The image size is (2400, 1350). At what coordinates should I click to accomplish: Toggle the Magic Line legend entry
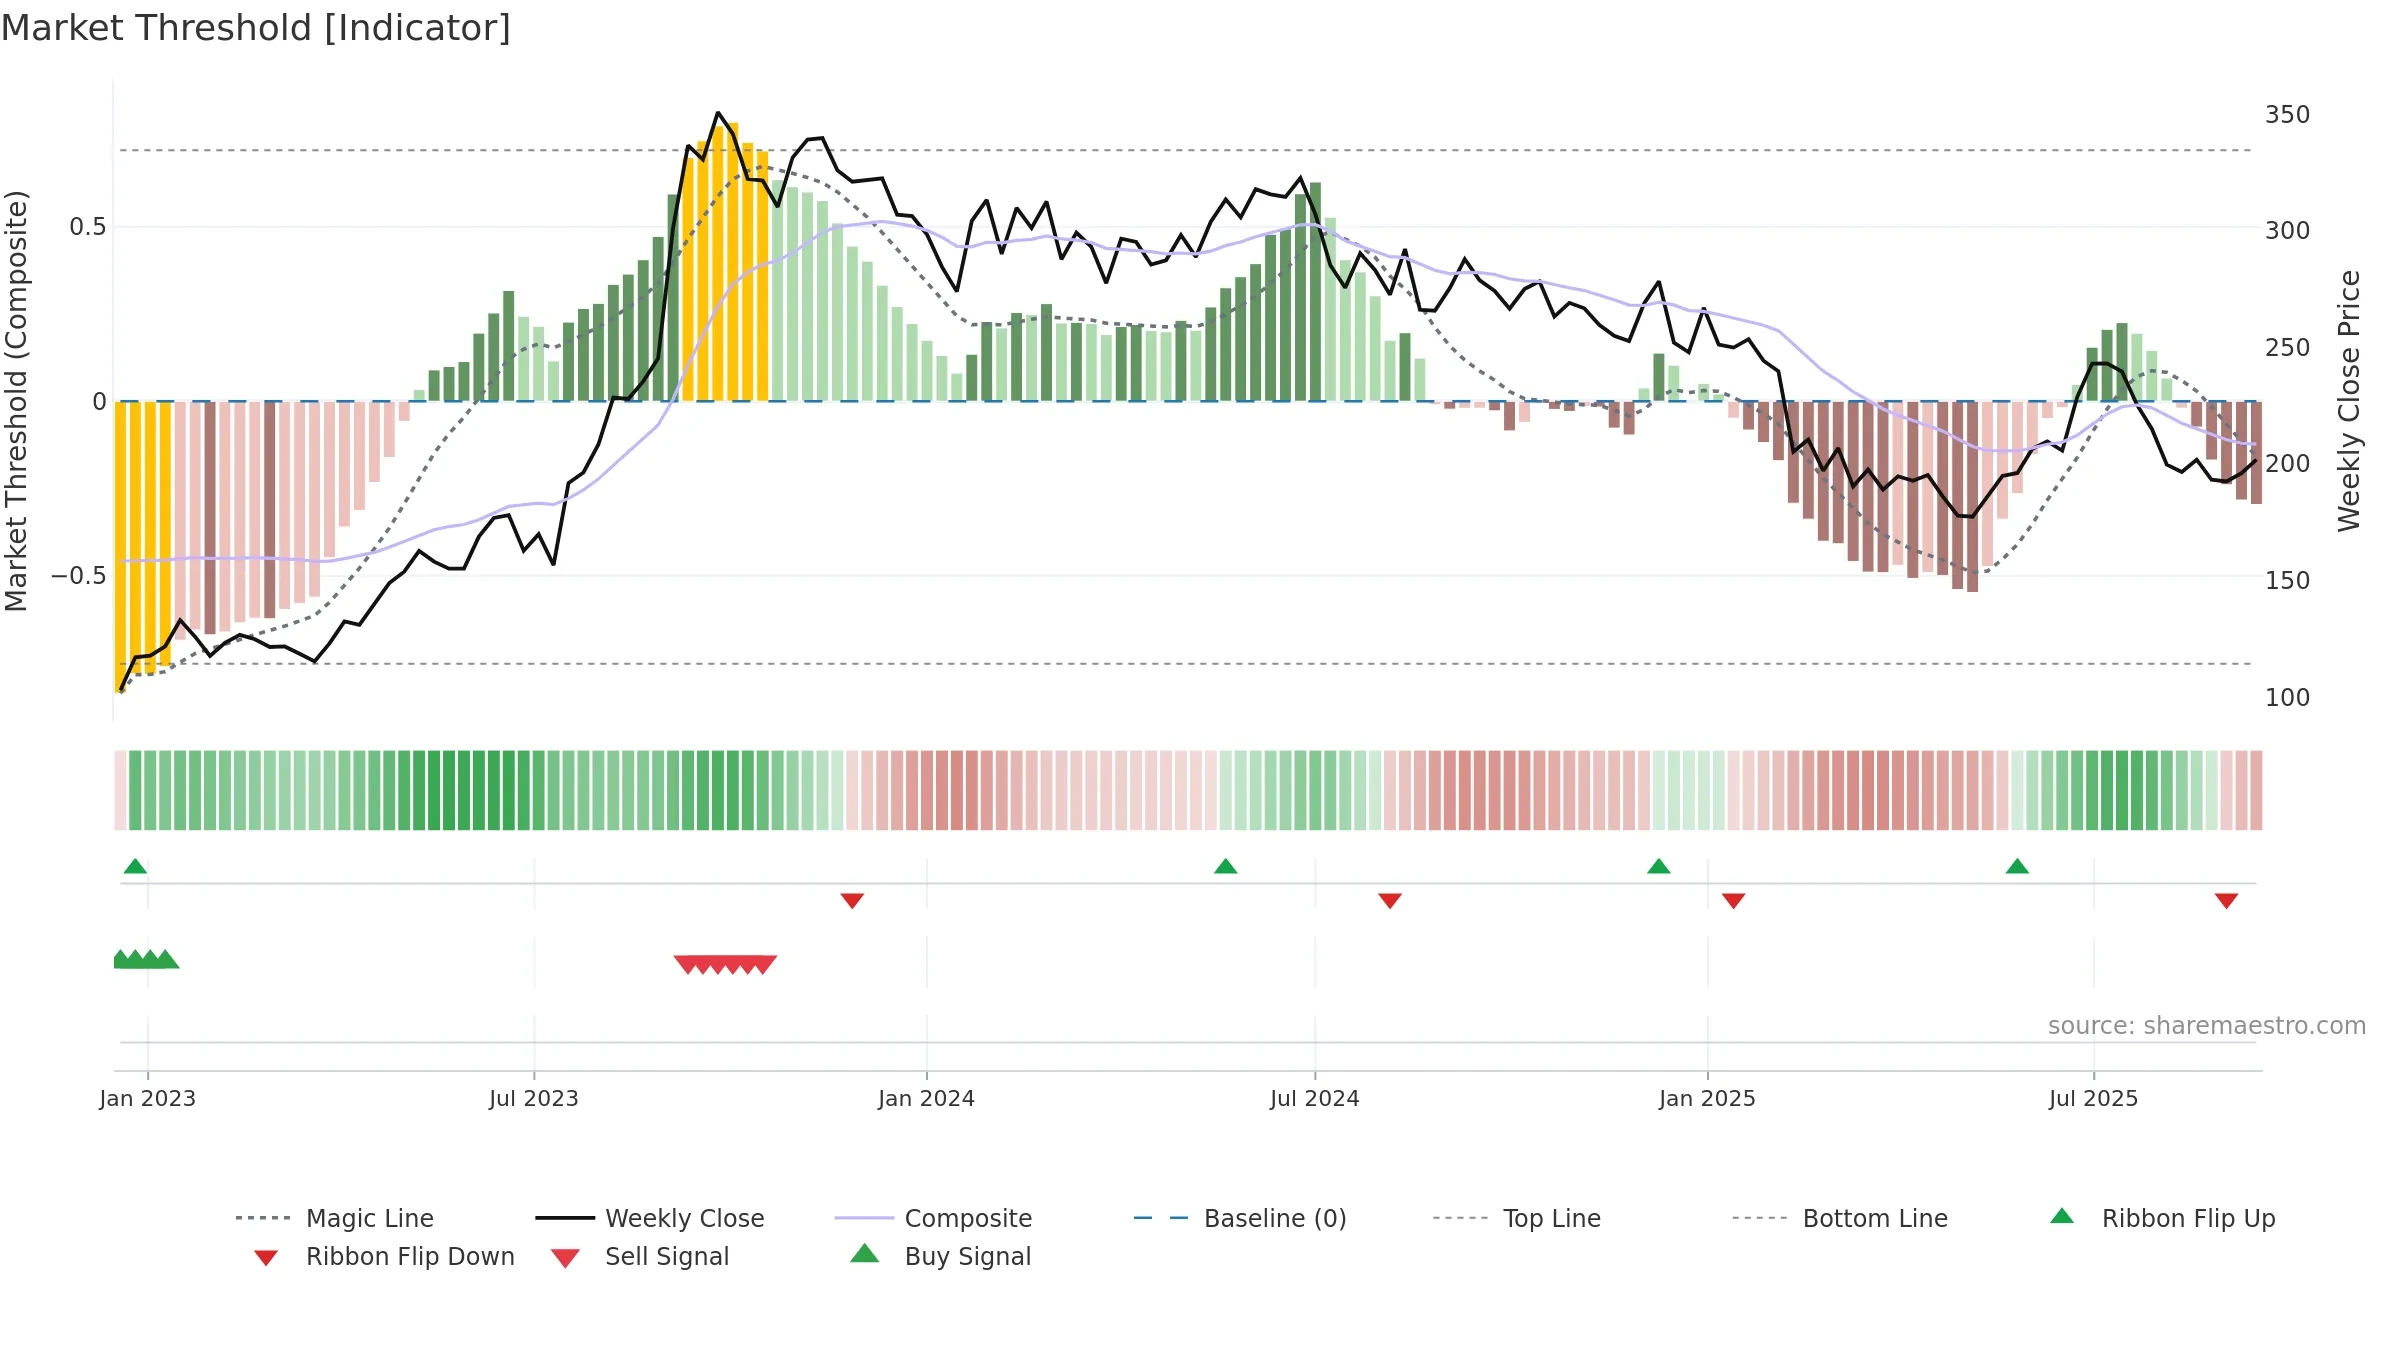(335, 1218)
